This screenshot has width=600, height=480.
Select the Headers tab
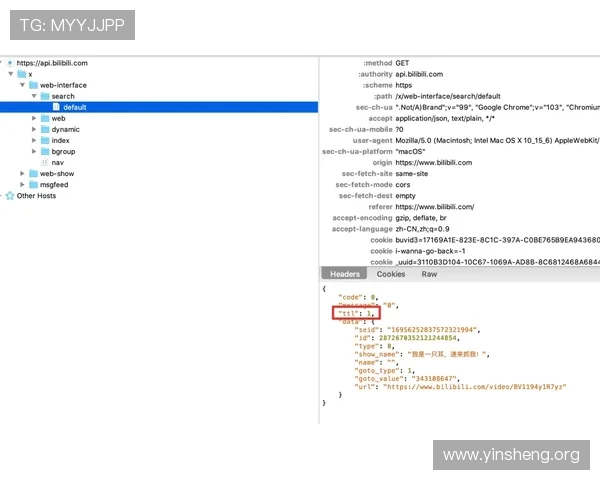[x=345, y=274]
